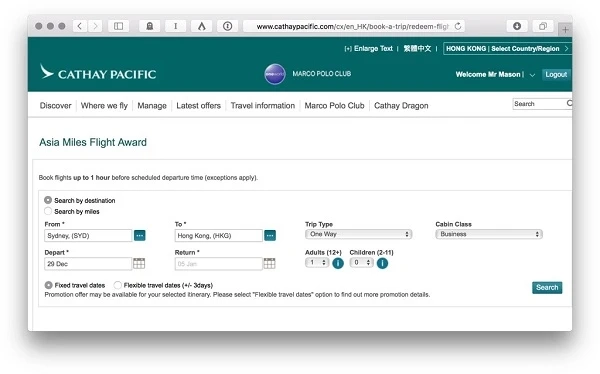Click the oneworld round logo
600x374 pixels.
(275, 74)
